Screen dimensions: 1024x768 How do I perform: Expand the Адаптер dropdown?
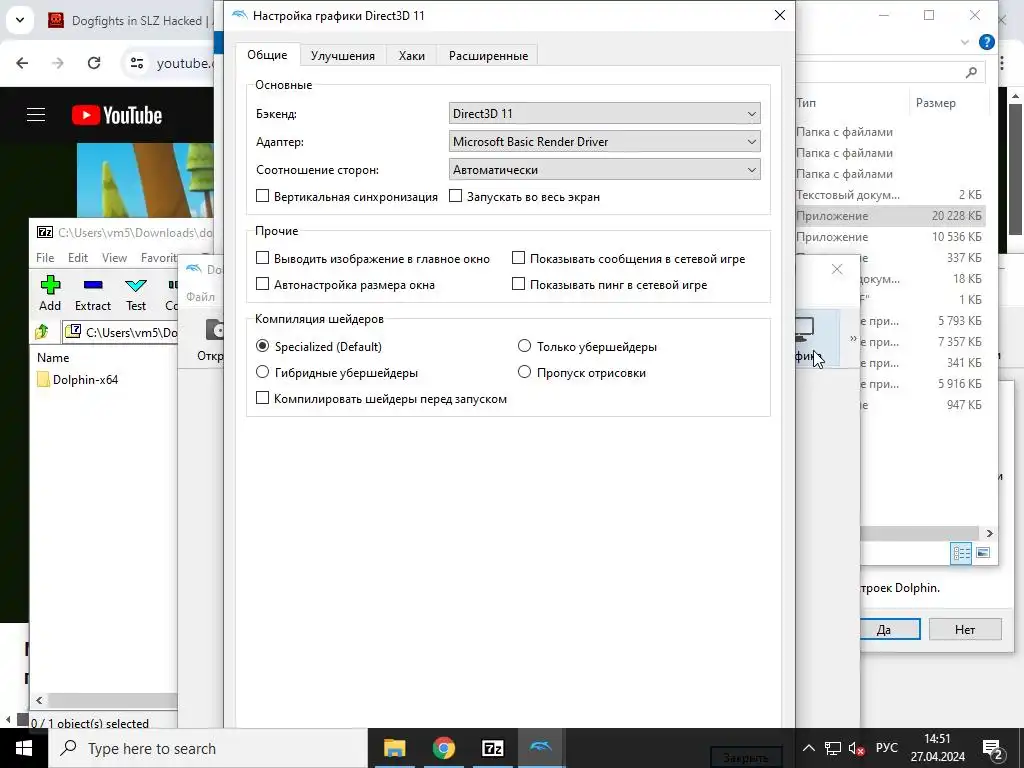(604, 142)
